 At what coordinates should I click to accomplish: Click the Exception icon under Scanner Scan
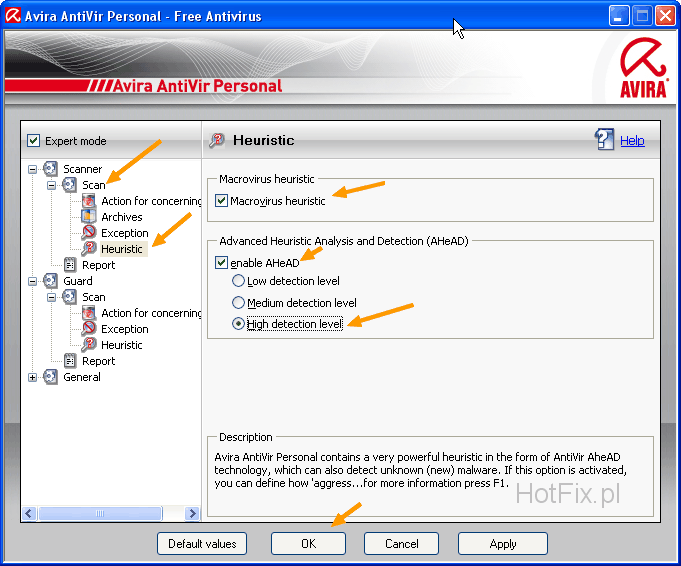click(x=89, y=233)
